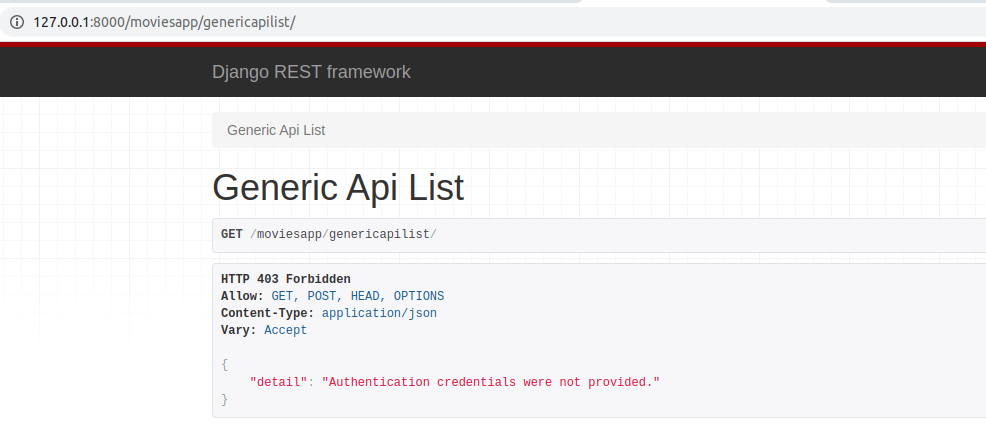Click the Content-Type header label

267,313
